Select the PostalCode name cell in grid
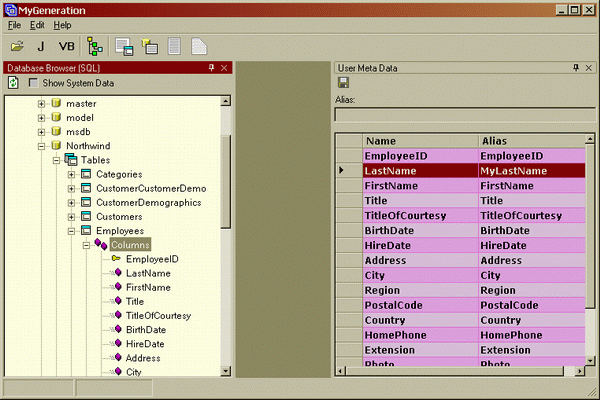 coord(420,305)
